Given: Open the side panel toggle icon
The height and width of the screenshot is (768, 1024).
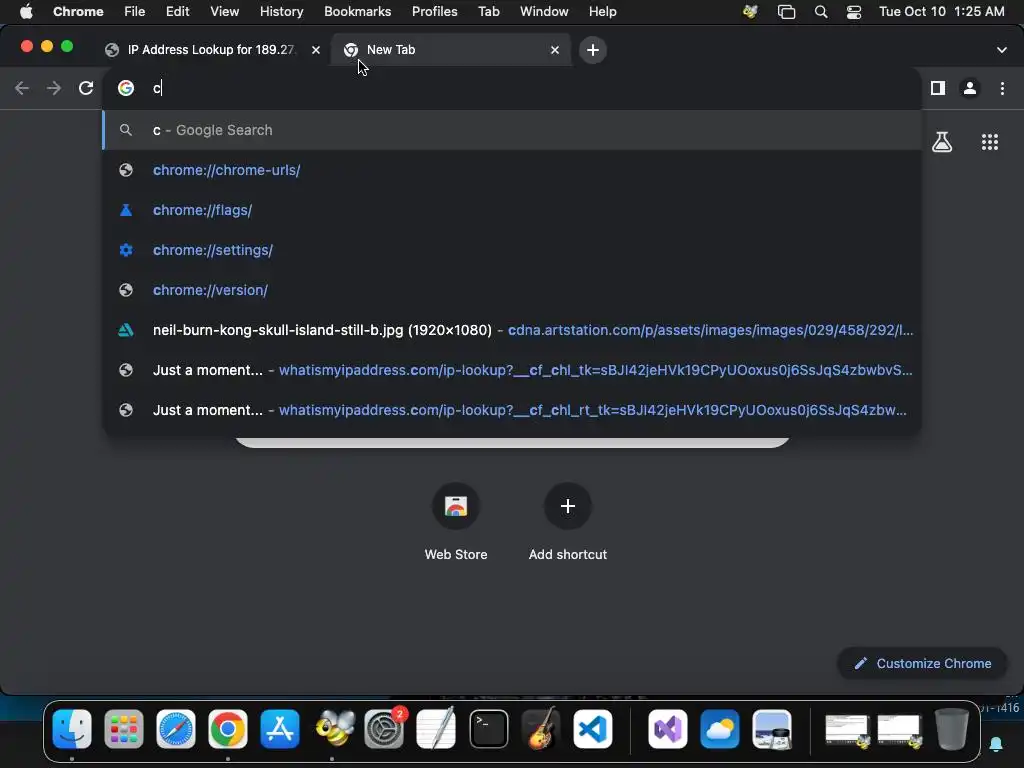Looking at the screenshot, I should pyautogui.click(x=938, y=88).
